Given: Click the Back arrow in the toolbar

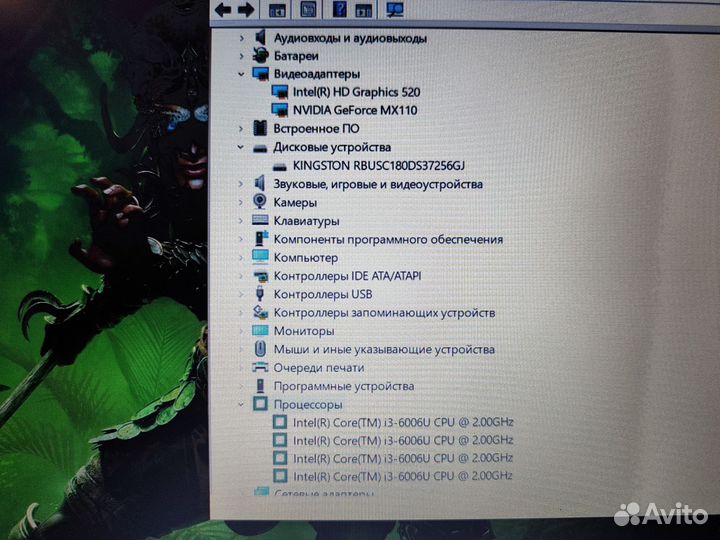Looking at the screenshot, I should [x=223, y=10].
